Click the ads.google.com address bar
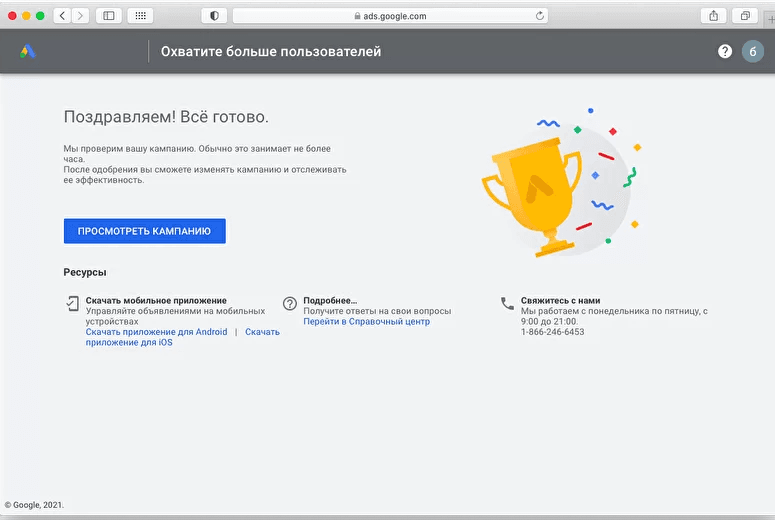The height and width of the screenshot is (520, 775). click(390, 16)
